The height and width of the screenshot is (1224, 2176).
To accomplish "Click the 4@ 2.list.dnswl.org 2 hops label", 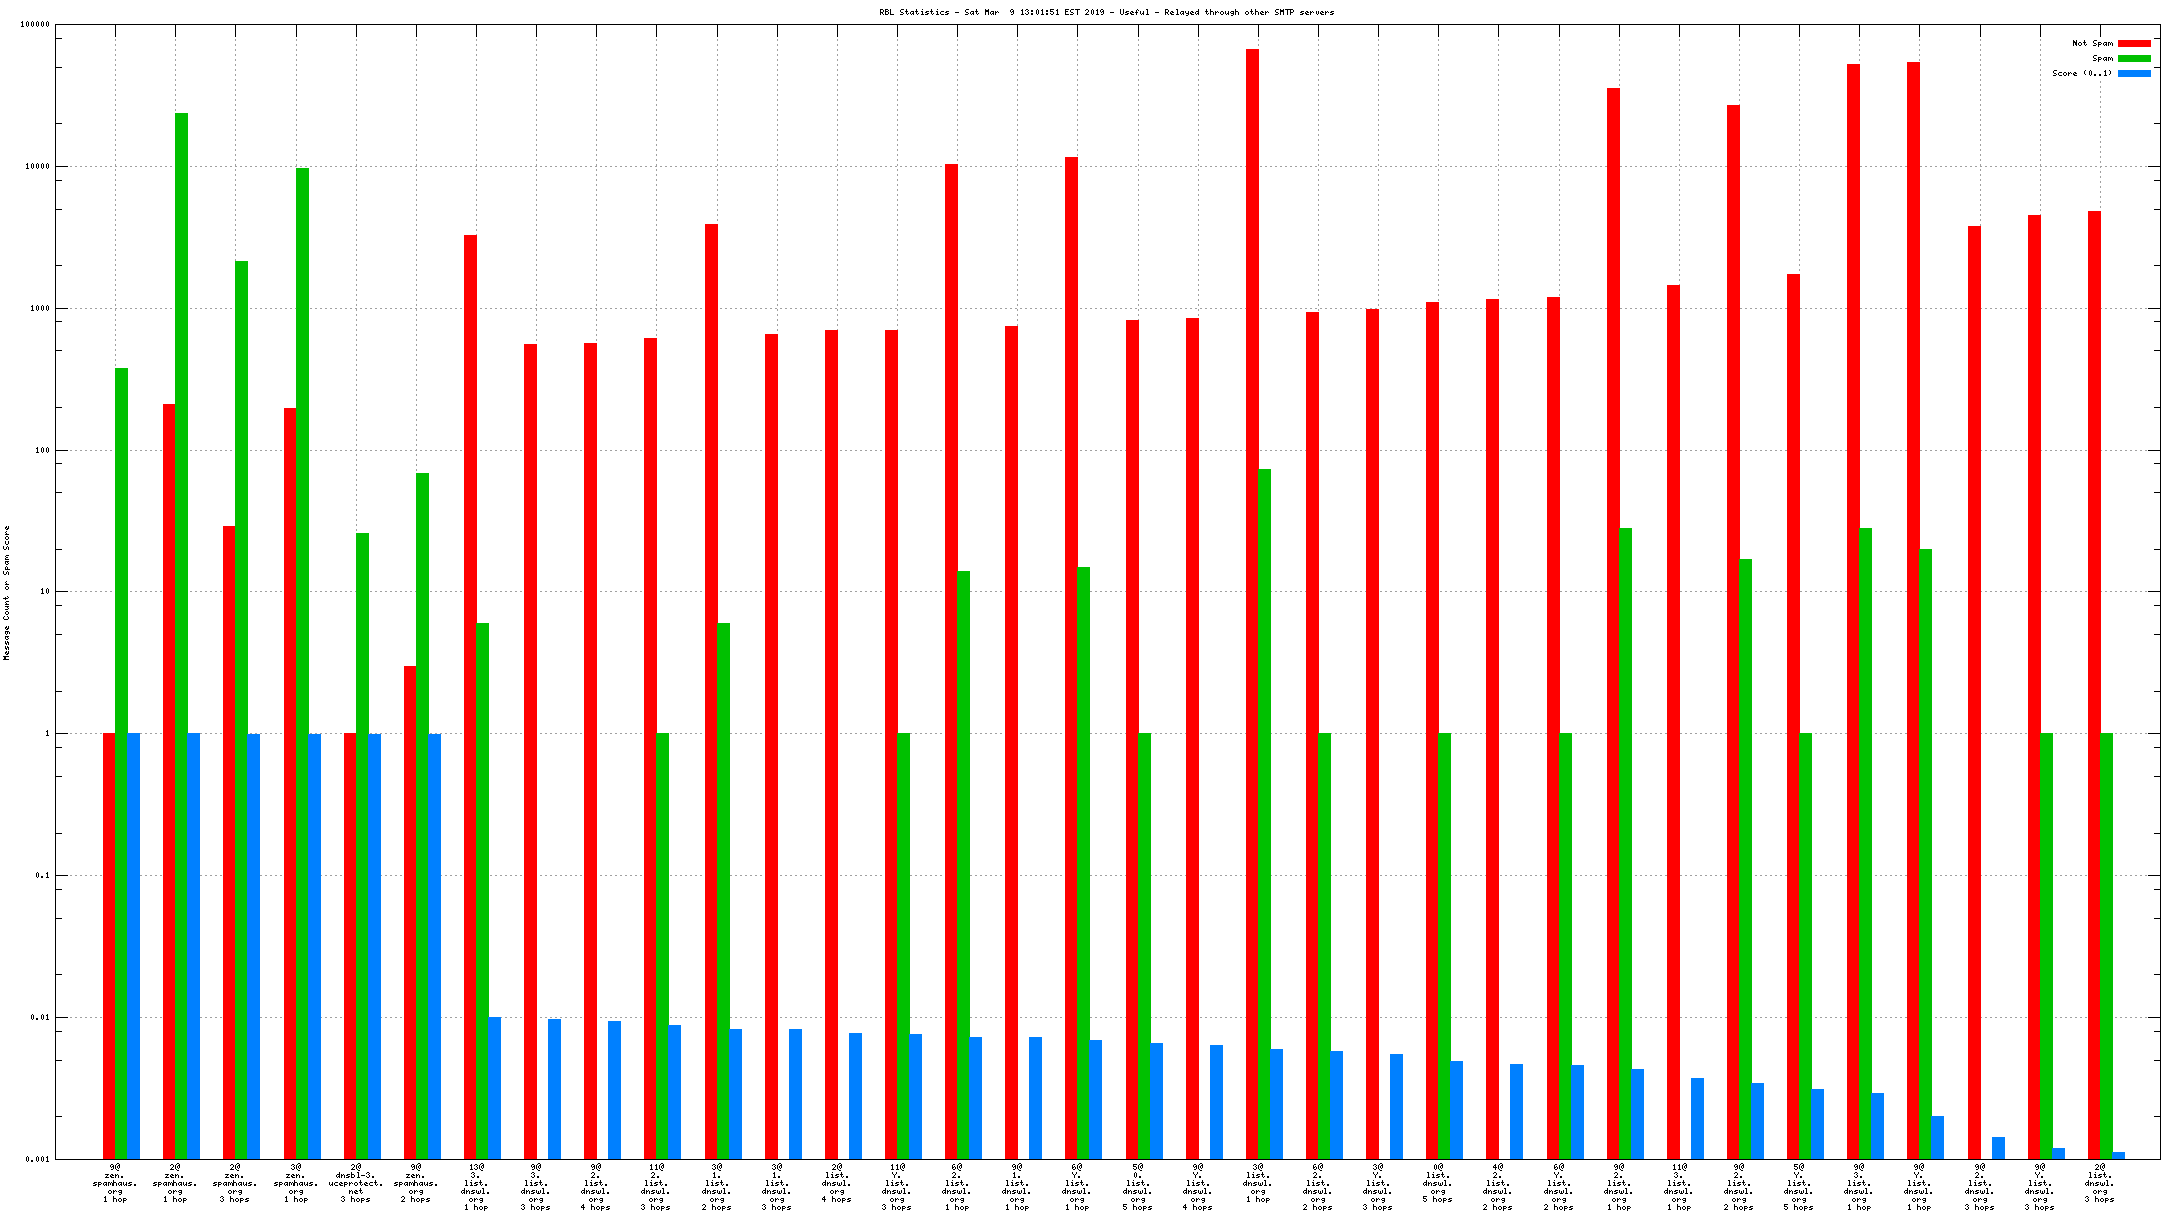I will tap(1498, 1186).
